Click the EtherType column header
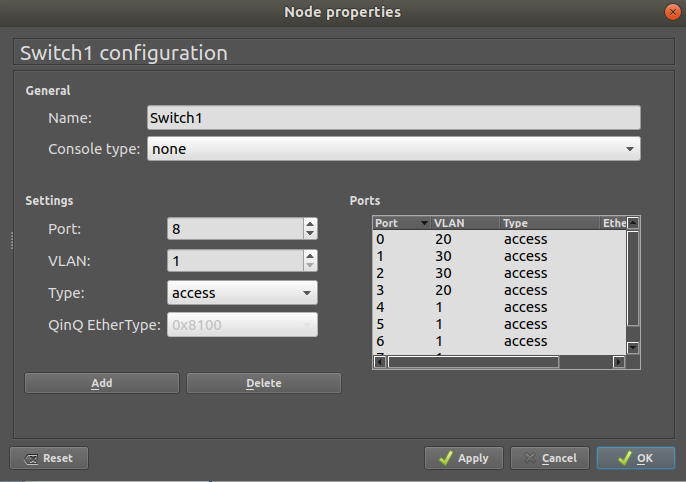The image size is (686, 482). [x=614, y=223]
